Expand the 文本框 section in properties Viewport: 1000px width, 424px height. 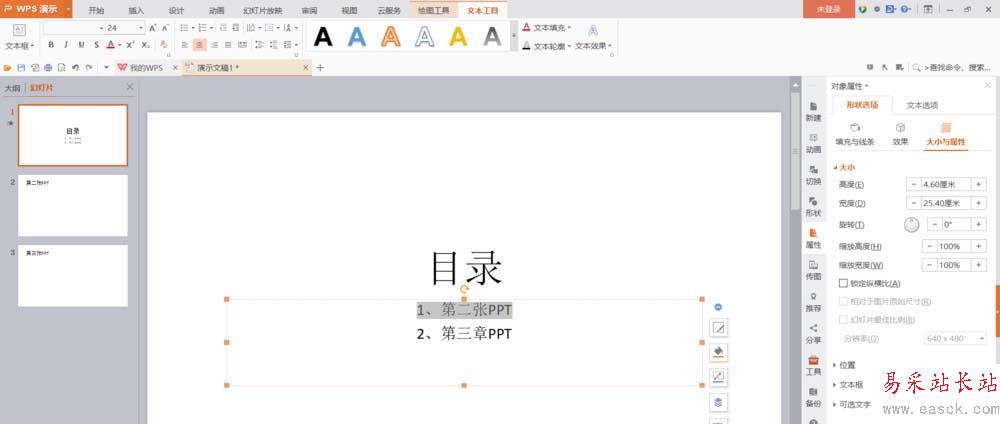[848, 384]
